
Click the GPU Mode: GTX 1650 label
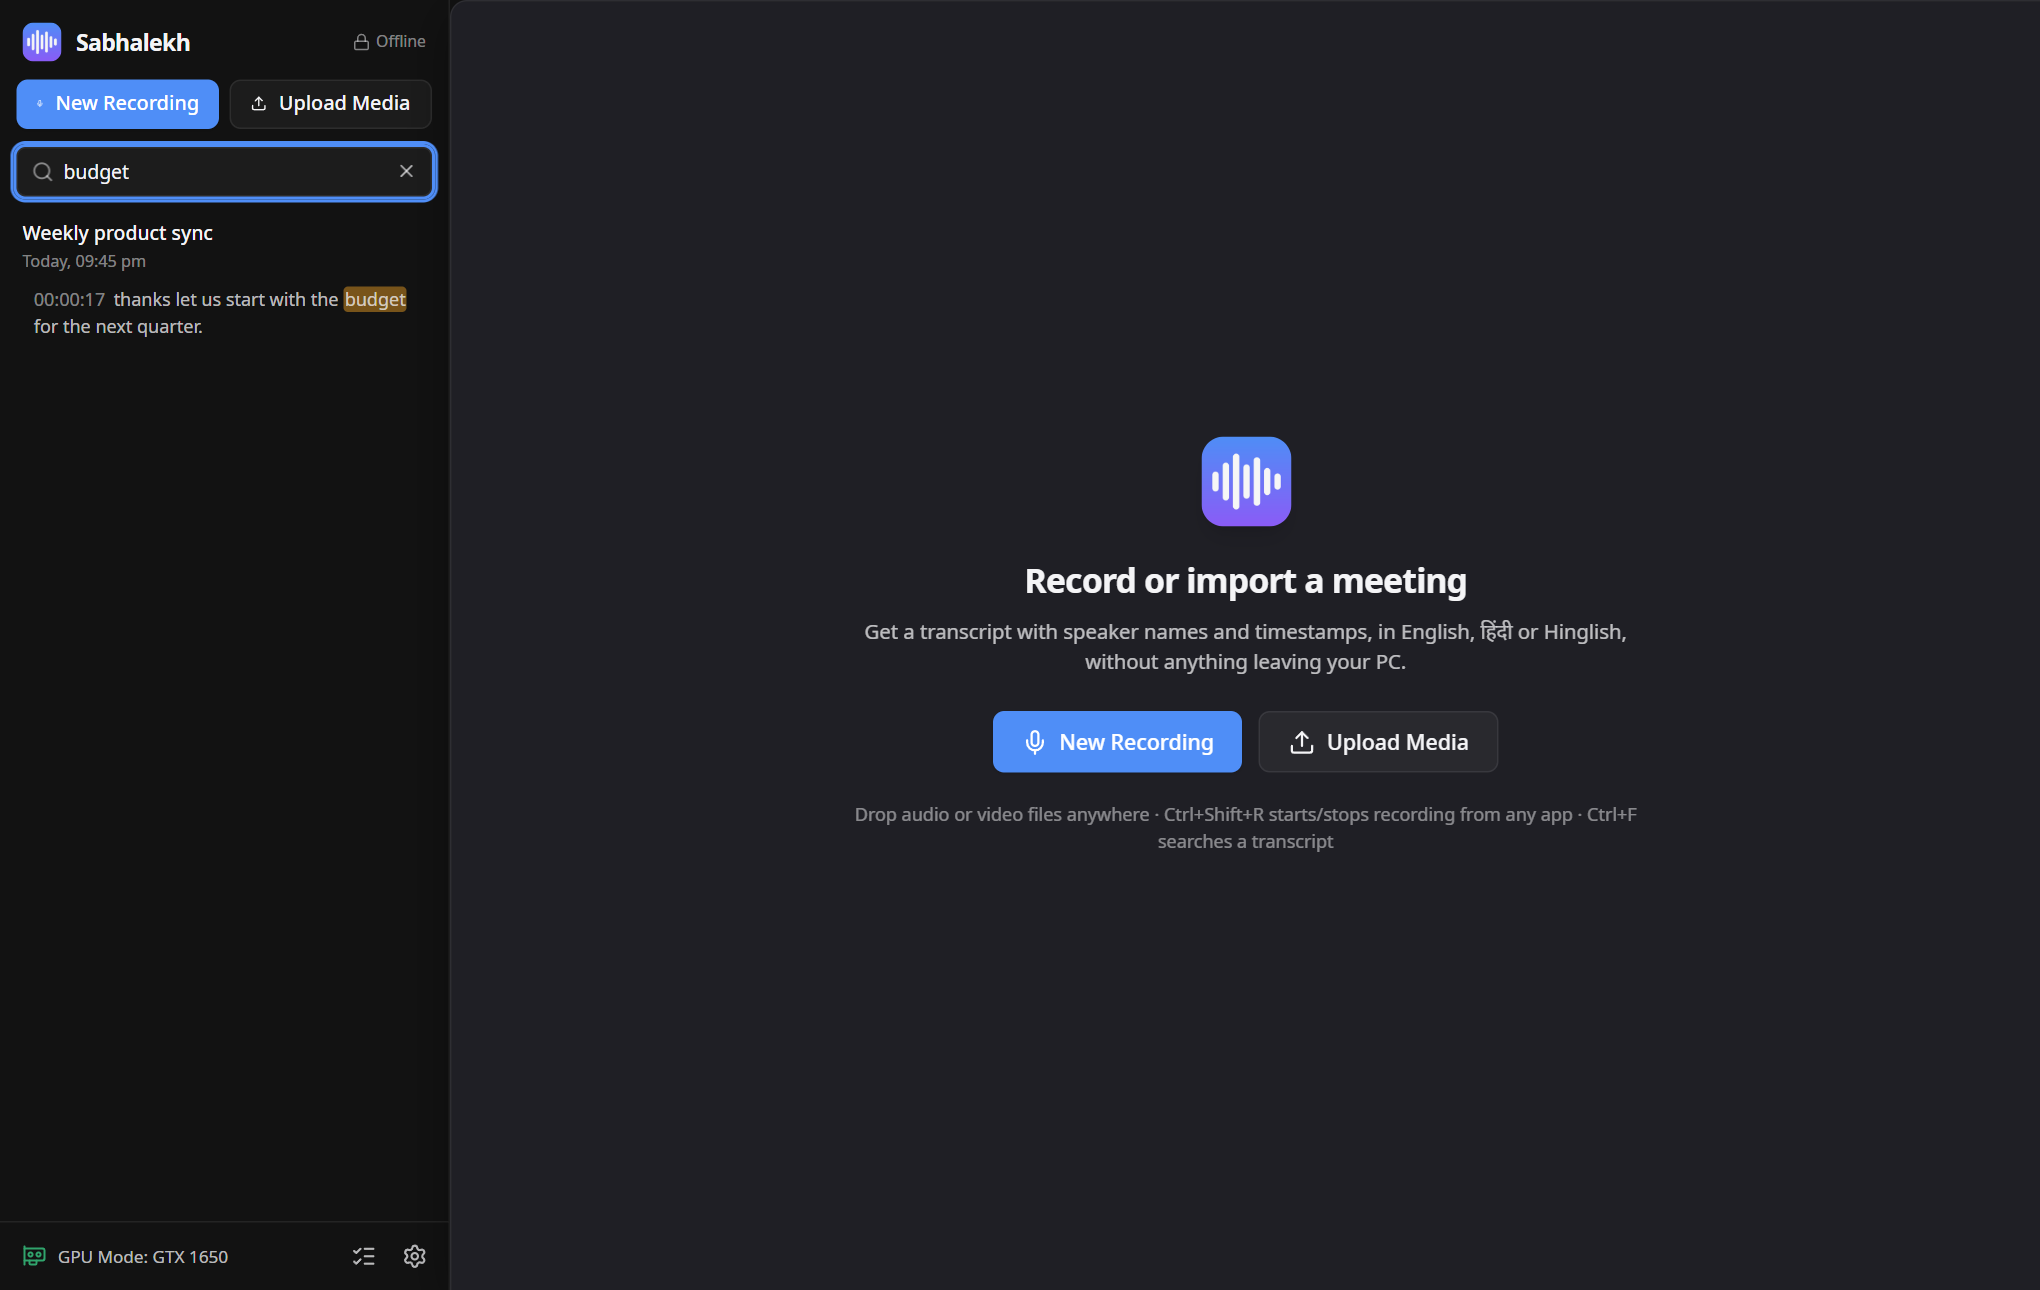(x=143, y=1257)
